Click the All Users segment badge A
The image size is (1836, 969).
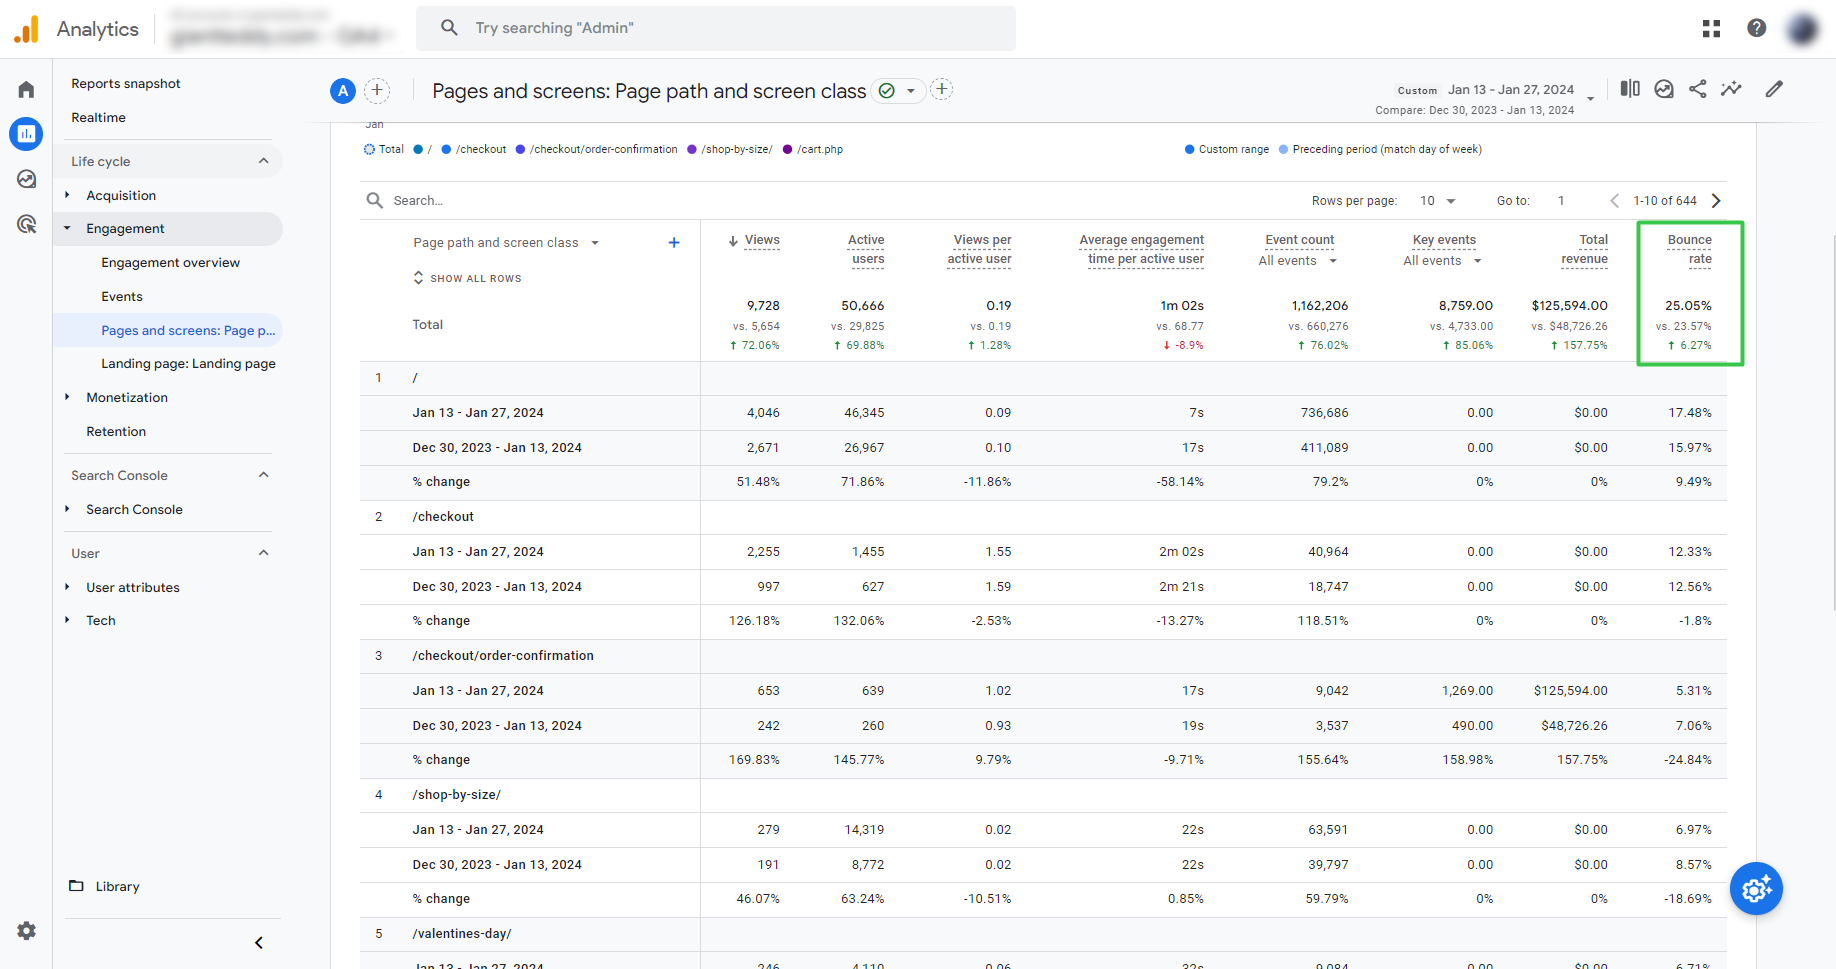point(343,91)
